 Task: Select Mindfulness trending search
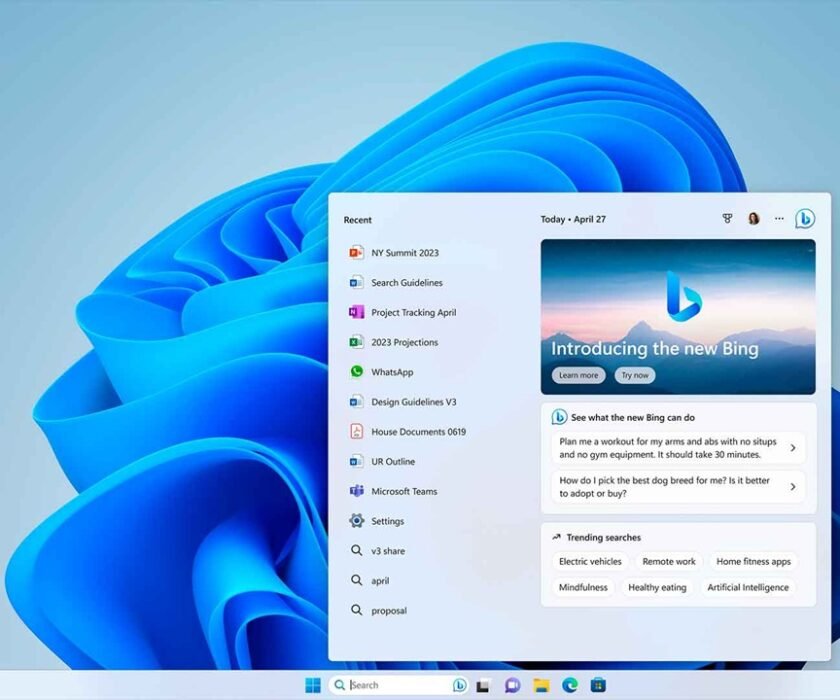coord(583,587)
